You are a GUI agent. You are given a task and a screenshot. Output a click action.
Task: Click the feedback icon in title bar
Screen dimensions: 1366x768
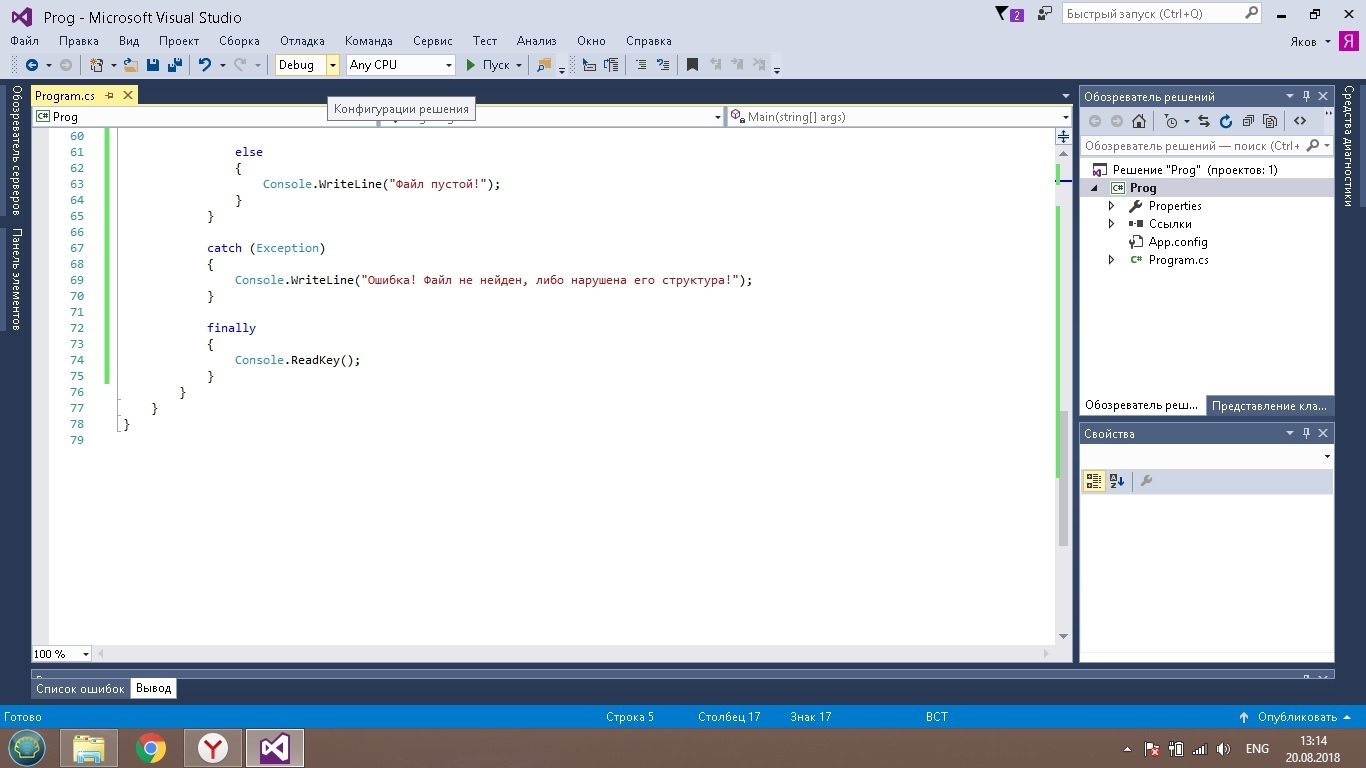click(1045, 14)
